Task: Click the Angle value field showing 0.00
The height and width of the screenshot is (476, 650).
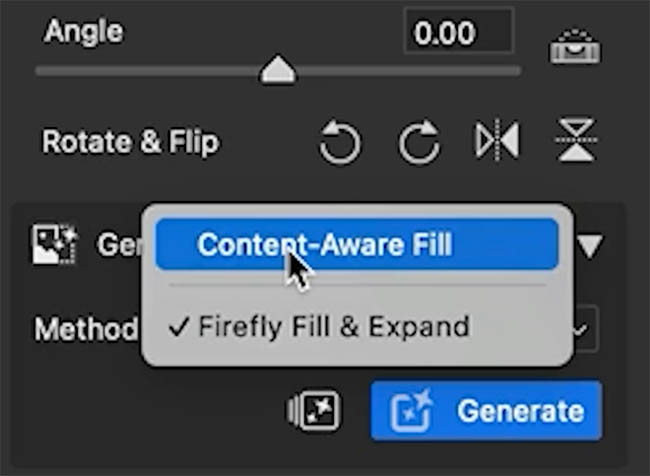Action: (459, 32)
